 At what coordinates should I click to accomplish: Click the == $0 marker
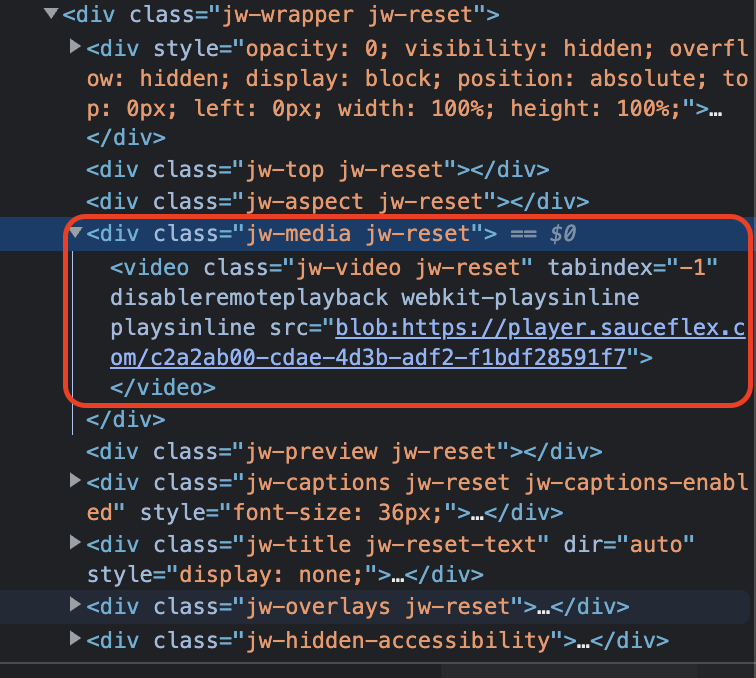pos(543,233)
